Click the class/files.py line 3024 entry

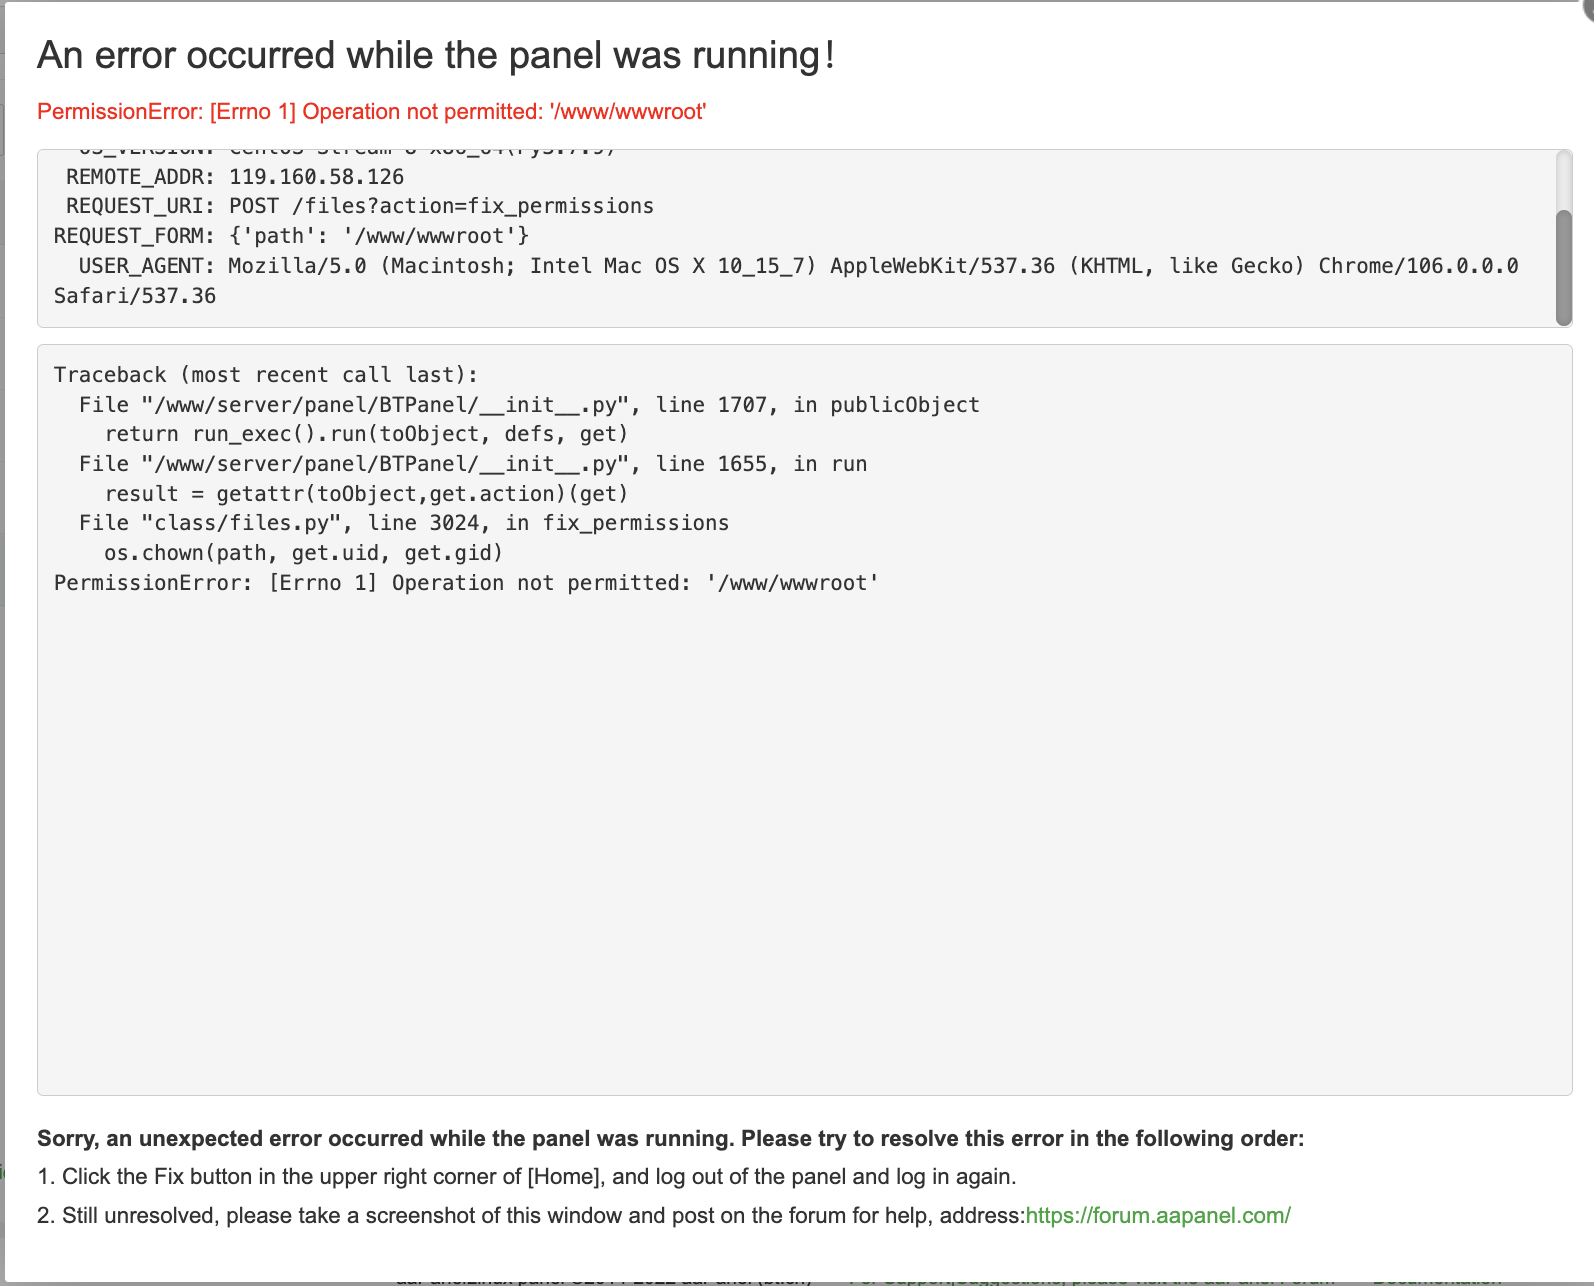[x=404, y=523]
